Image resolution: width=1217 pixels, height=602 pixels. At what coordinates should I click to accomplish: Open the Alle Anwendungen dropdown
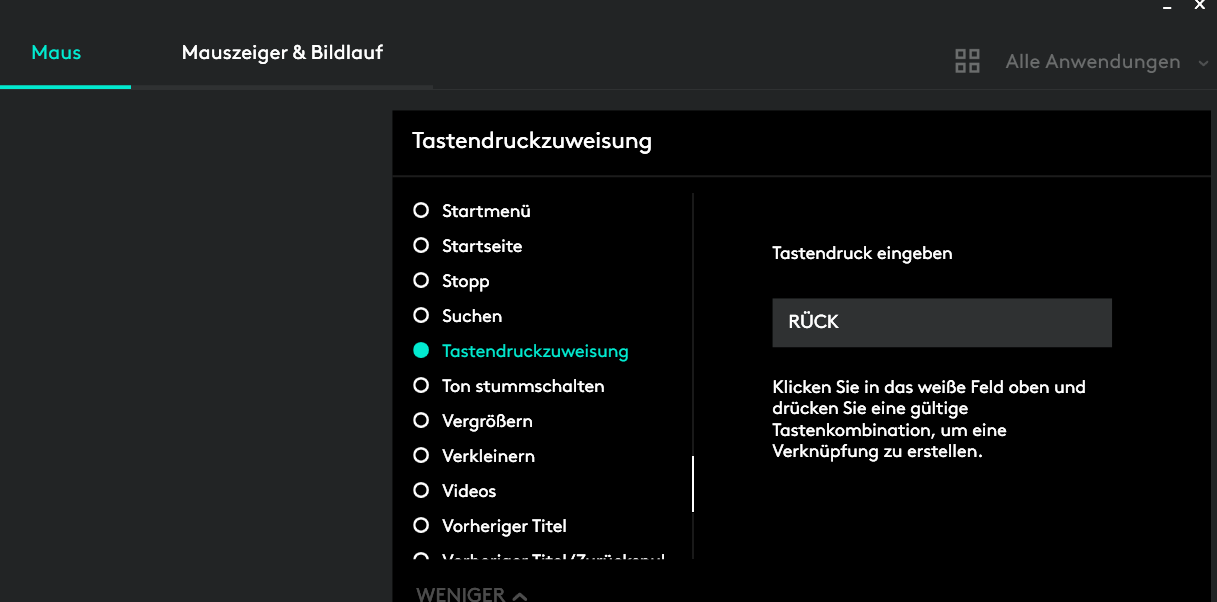coord(1092,62)
